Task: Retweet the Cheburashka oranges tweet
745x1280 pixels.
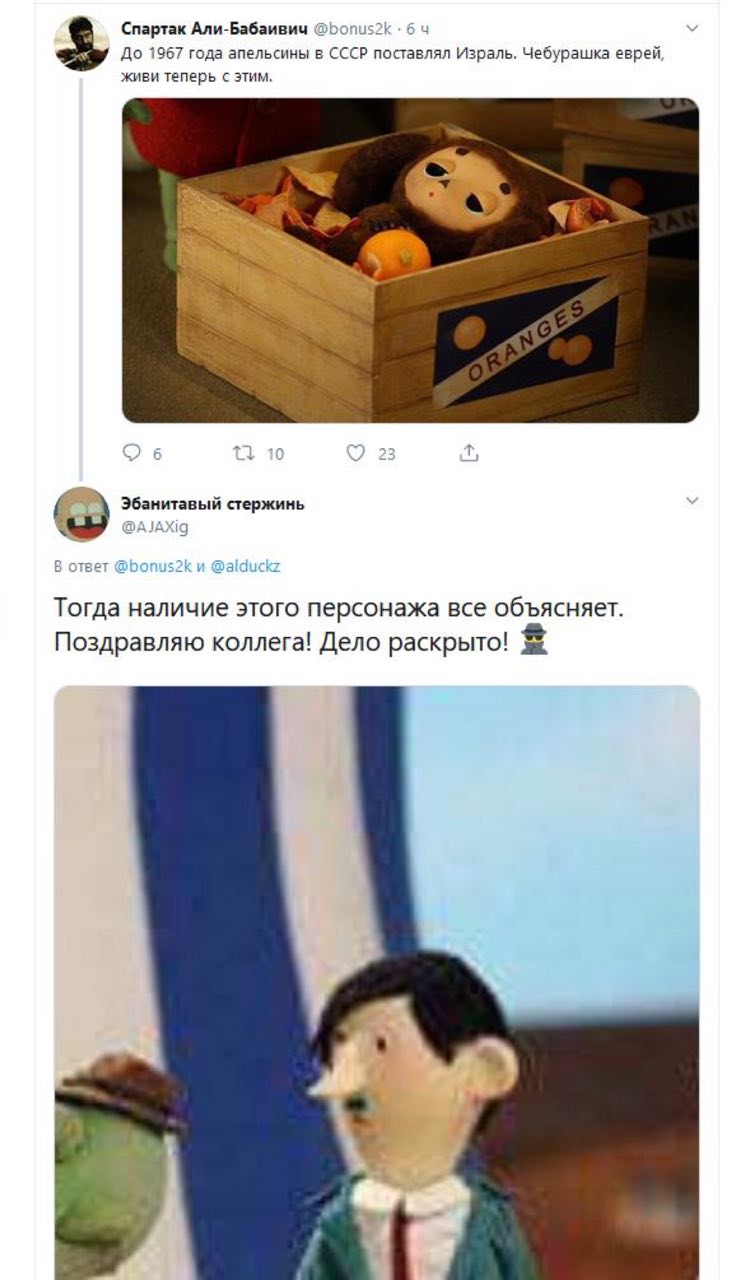Action: pos(241,453)
